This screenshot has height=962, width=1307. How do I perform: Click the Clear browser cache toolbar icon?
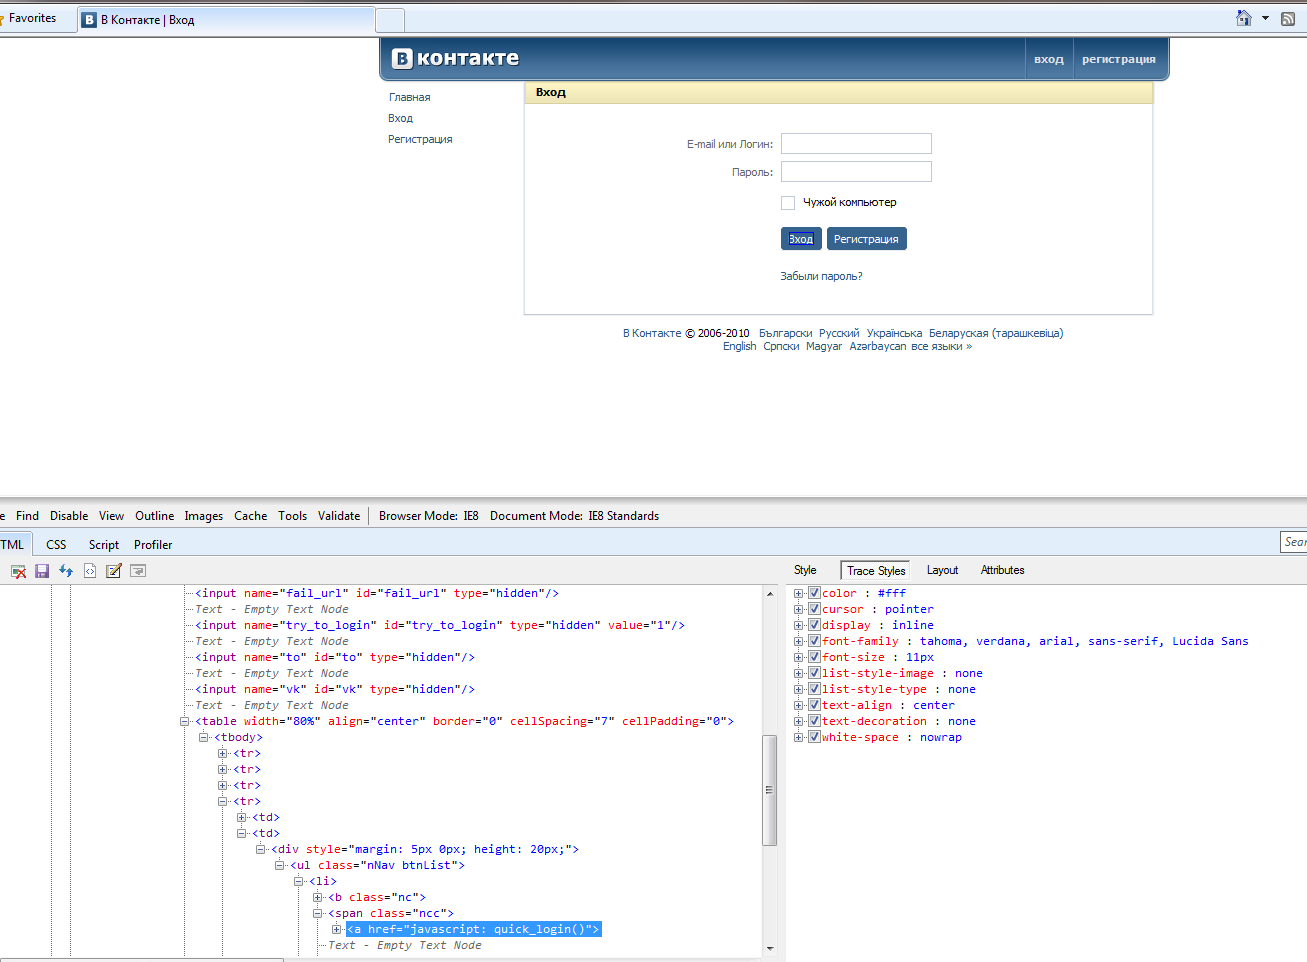(x=18, y=571)
